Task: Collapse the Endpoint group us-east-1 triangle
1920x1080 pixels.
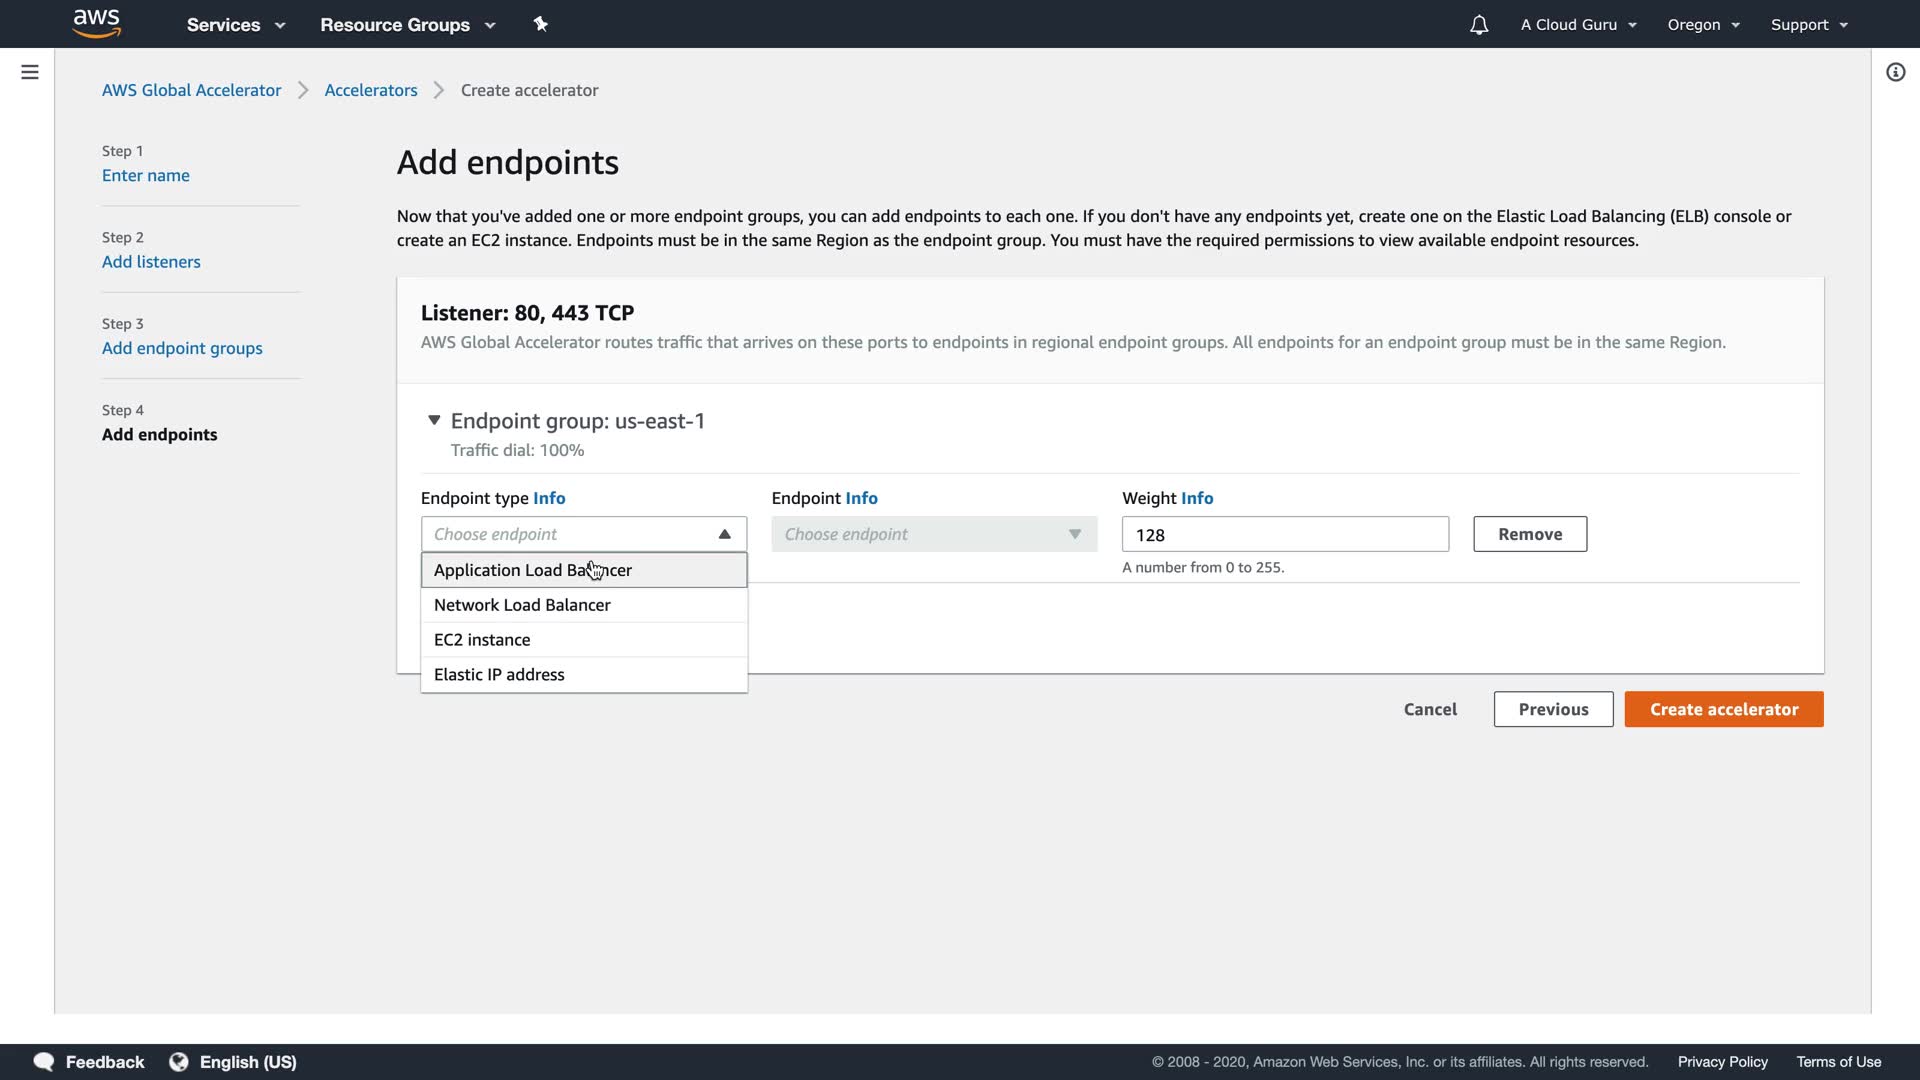Action: 434,420
